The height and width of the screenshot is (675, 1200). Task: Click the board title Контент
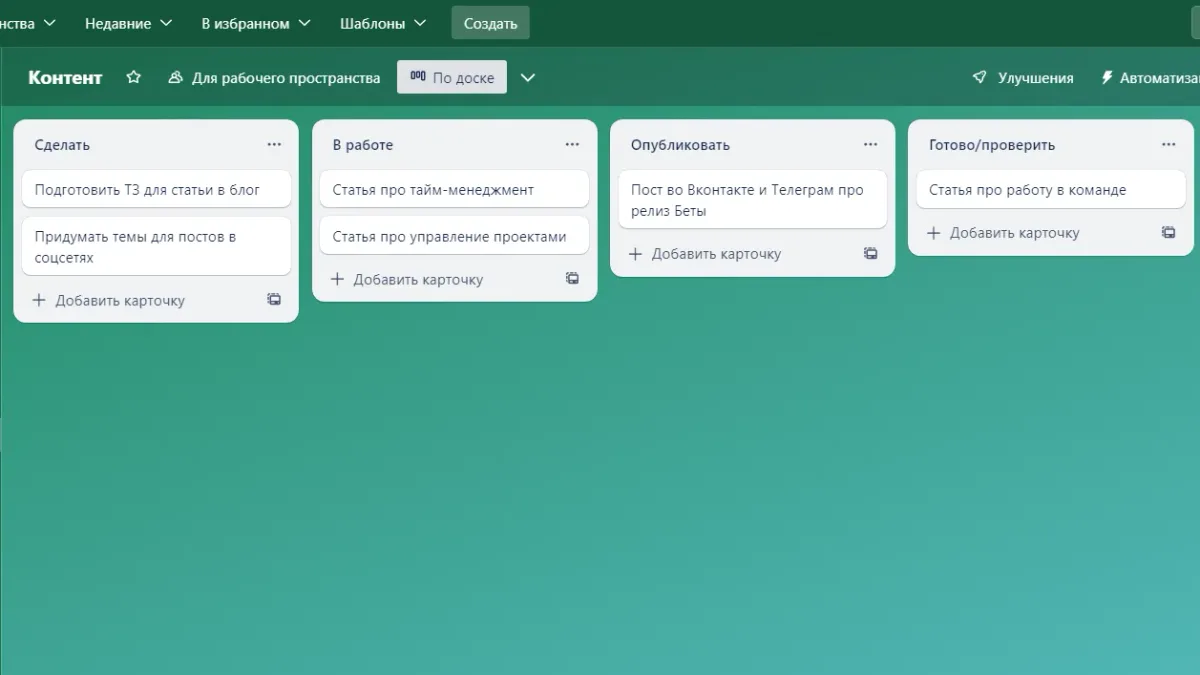65,76
